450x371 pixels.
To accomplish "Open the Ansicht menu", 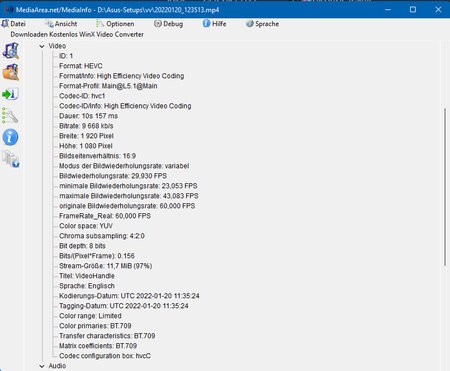I will (61, 24).
